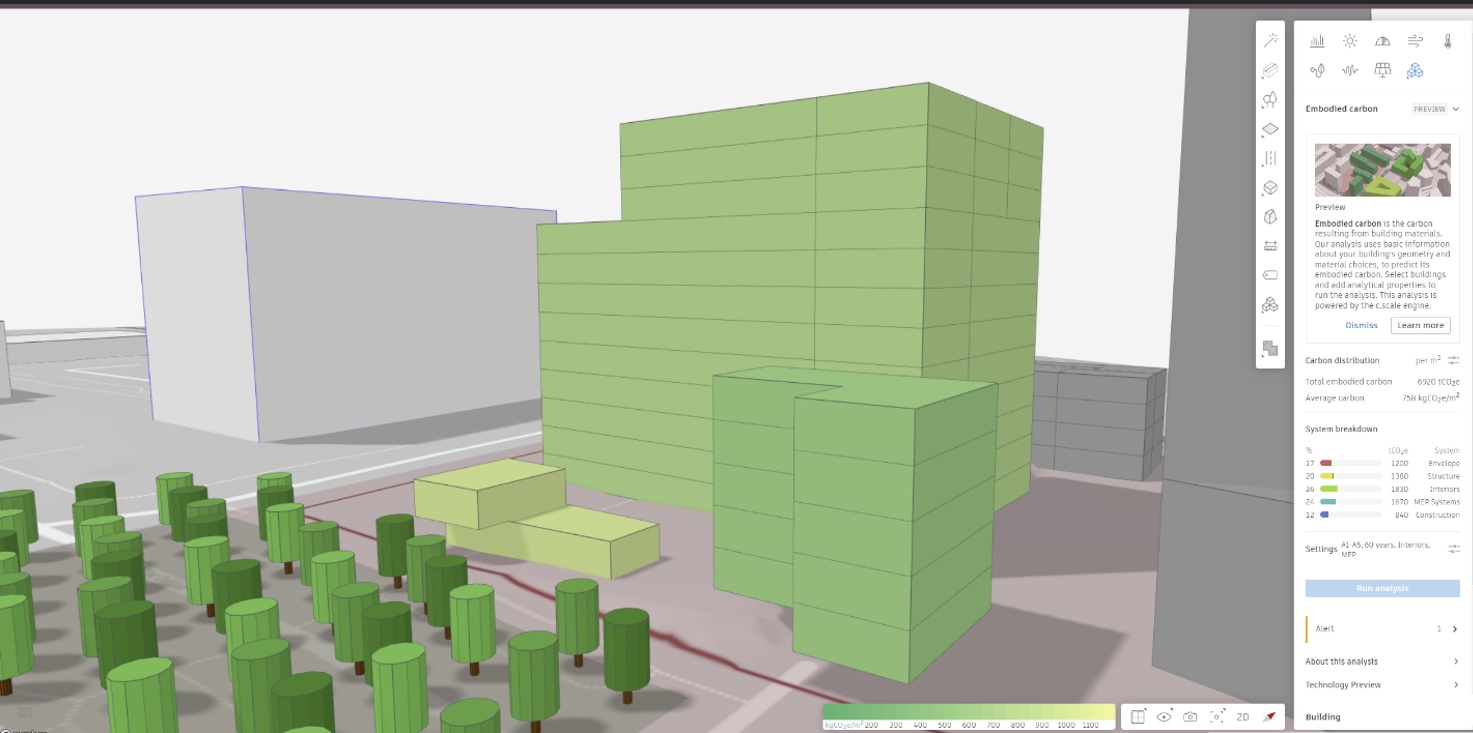Select the Sun hours analysis icon
This screenshot has height=733, width=1473.
point(1349,41)
